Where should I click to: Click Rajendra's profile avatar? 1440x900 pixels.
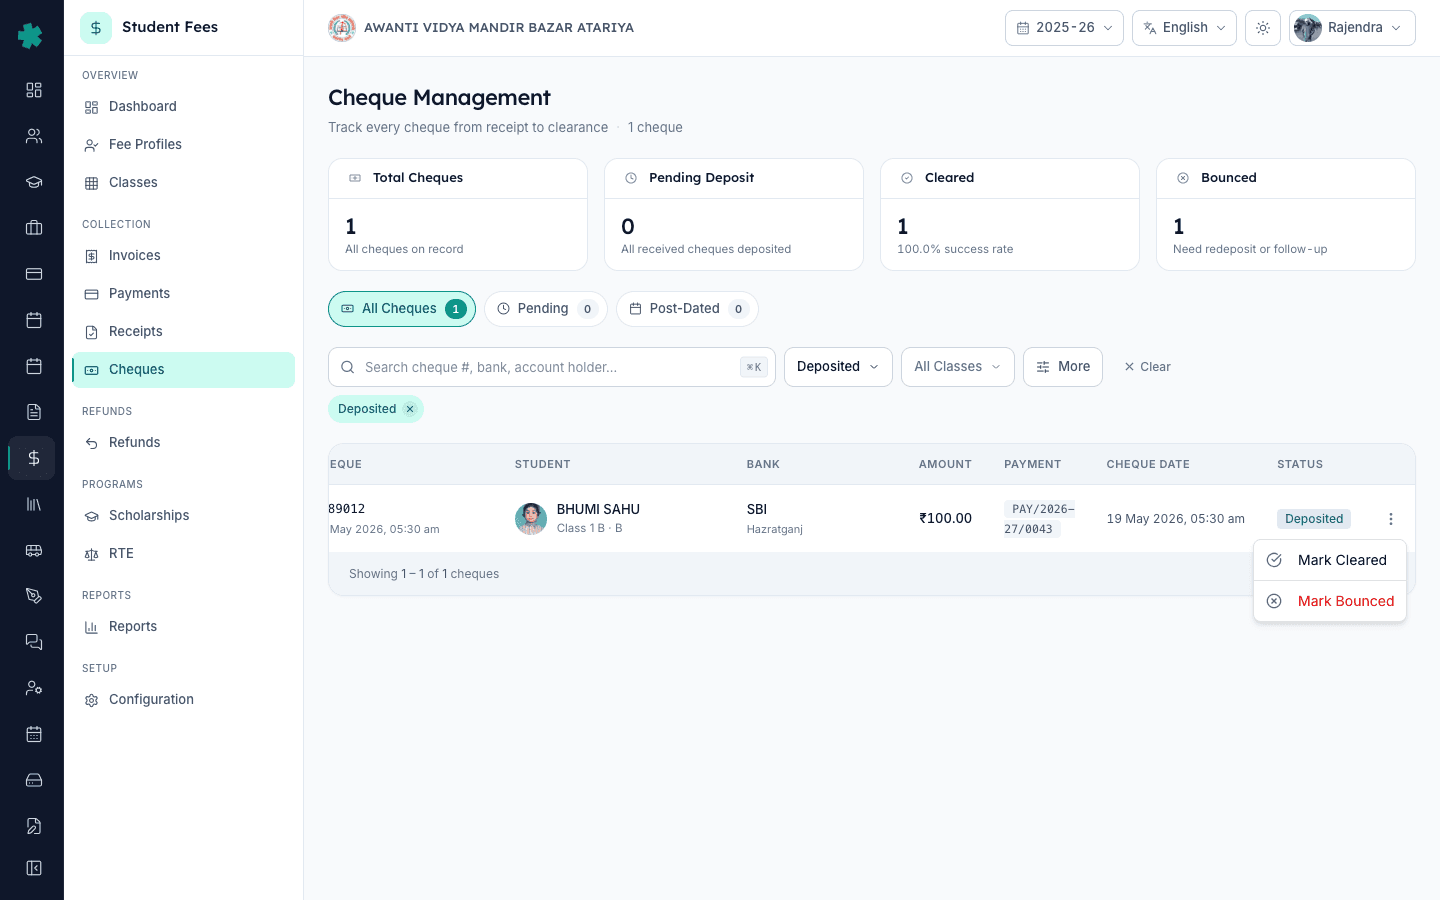click(x=1308, y=28)
